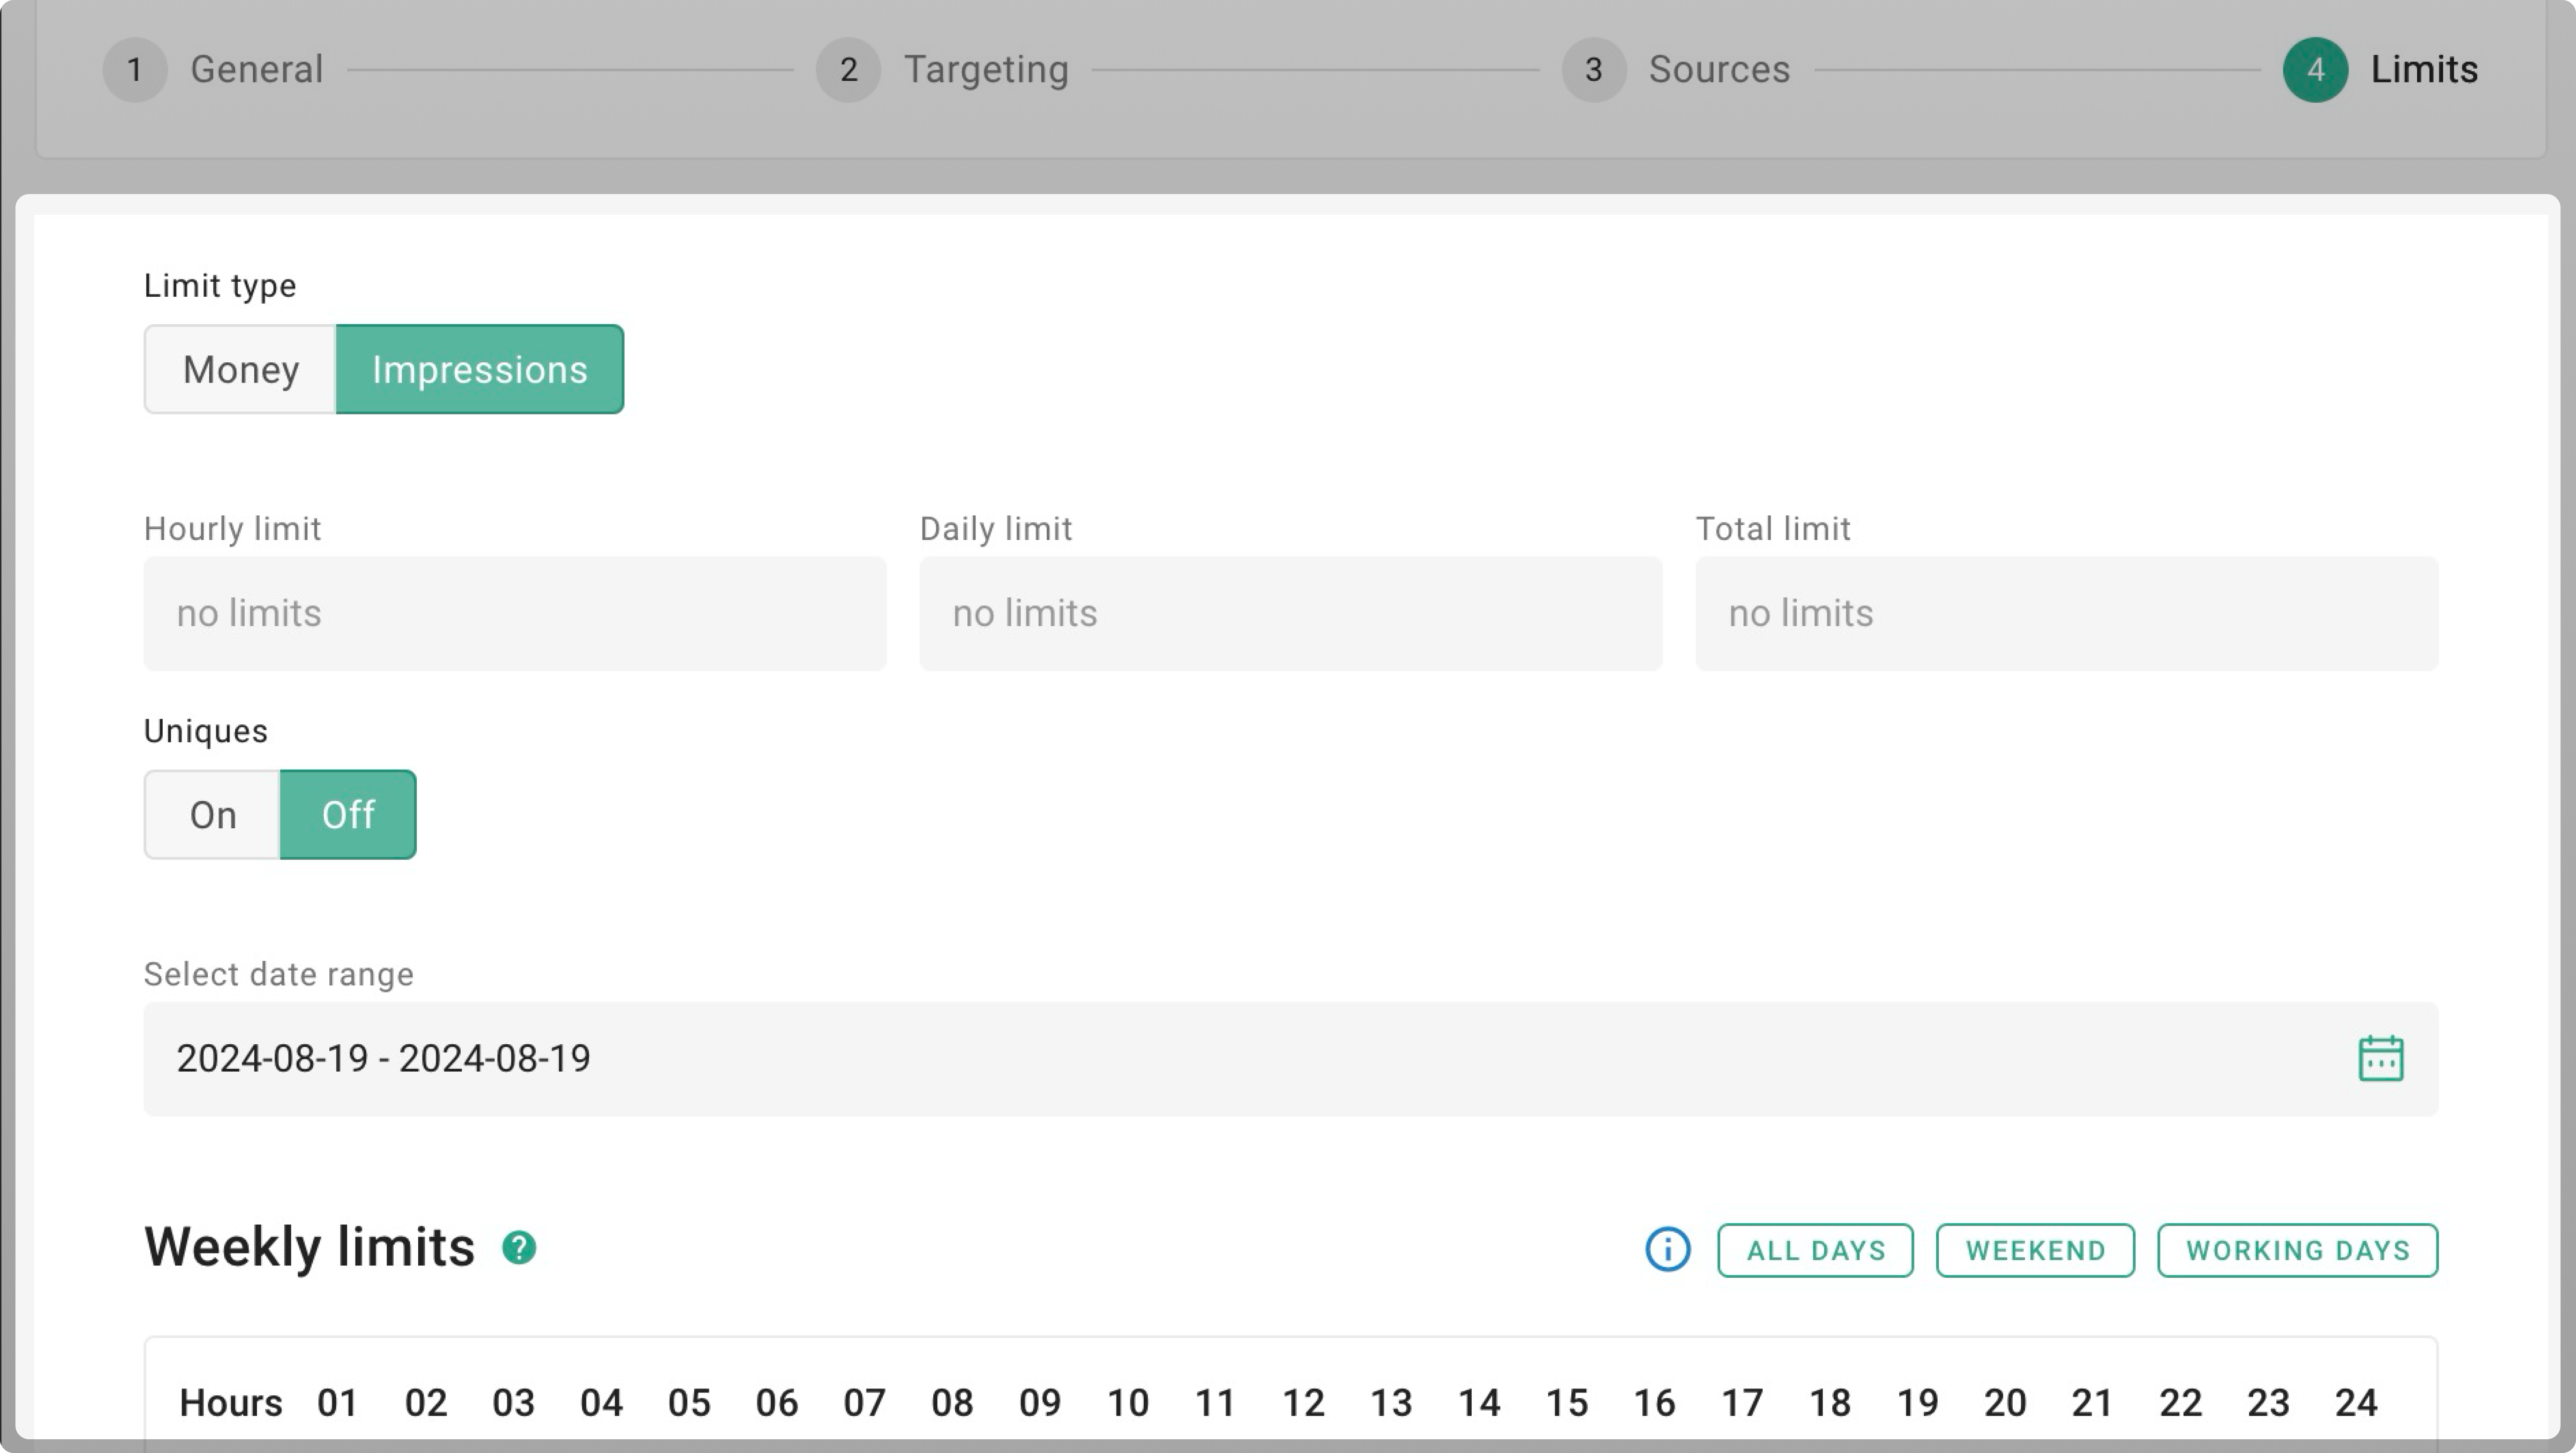Click the Total limit input field
Image resolution: width=2576 pixels, height=1453 pixels.
point(2066,613)
